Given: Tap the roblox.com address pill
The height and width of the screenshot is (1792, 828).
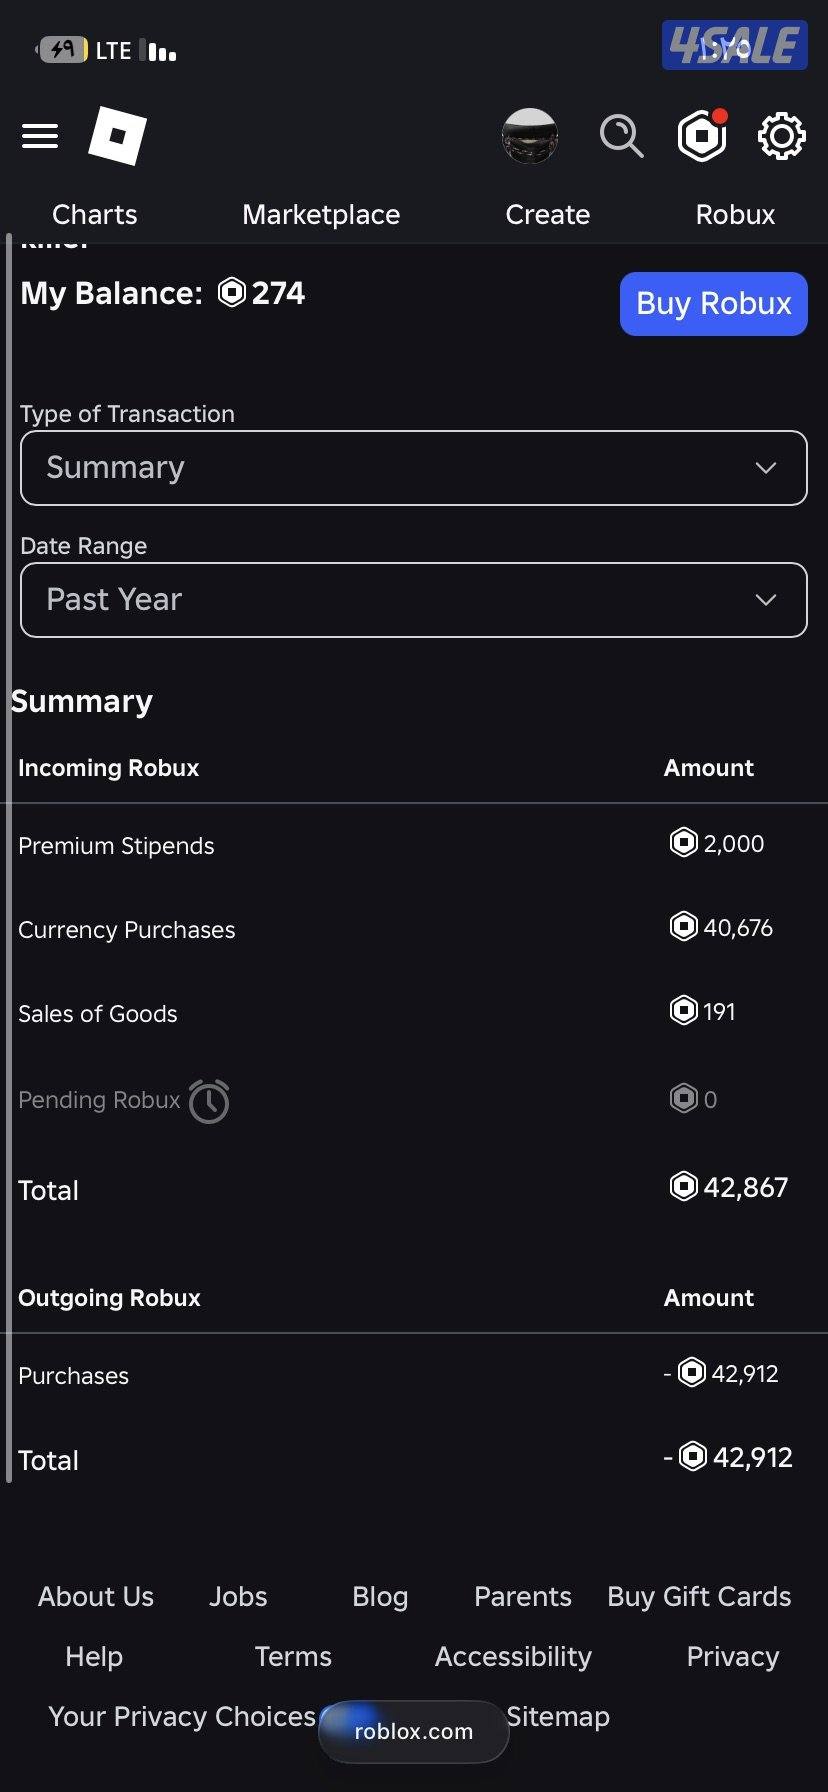Looking at the screenshot, I should (413, 1732).
